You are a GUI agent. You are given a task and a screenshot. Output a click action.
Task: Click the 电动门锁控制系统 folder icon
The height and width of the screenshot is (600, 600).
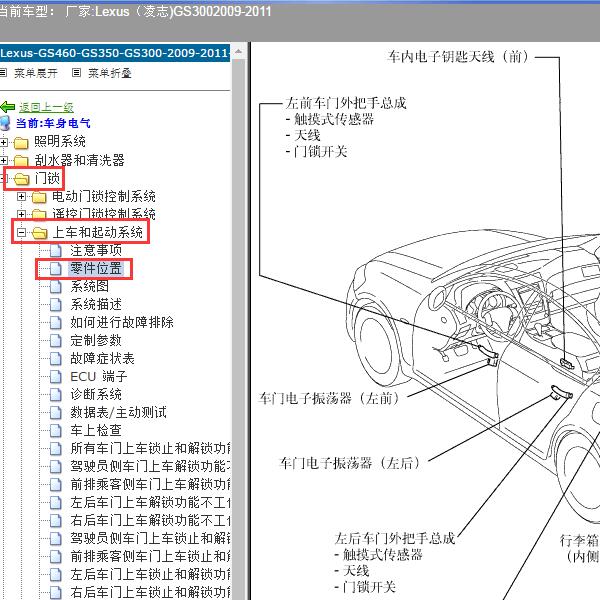click(x=39, y=197)
